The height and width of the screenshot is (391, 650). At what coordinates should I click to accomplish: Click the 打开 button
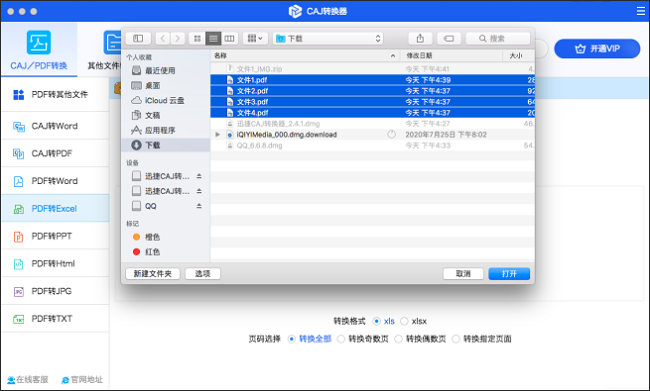[509, 274]
